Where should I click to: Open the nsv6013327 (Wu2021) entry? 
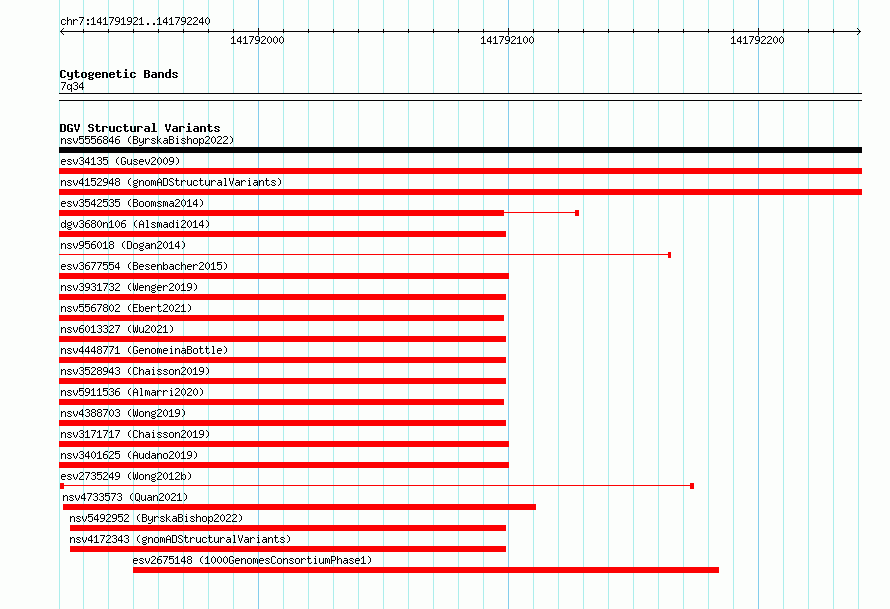(117, 329)
